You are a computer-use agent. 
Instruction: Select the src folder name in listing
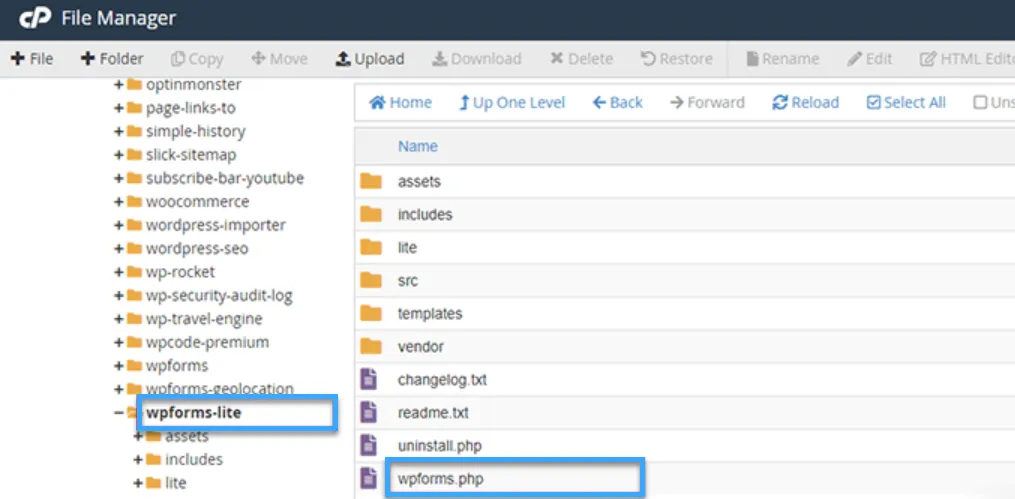(408, 281)
